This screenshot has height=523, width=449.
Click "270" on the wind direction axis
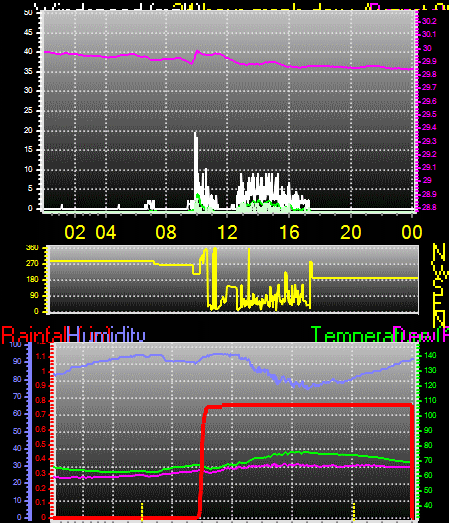pyautogui.click(x=32, y=264)
